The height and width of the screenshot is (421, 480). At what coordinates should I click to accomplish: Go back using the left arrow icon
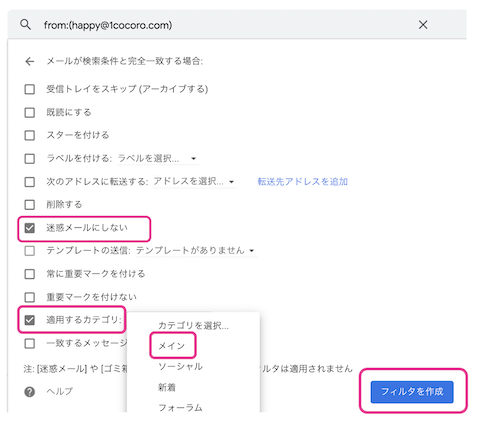coord(30,61)
